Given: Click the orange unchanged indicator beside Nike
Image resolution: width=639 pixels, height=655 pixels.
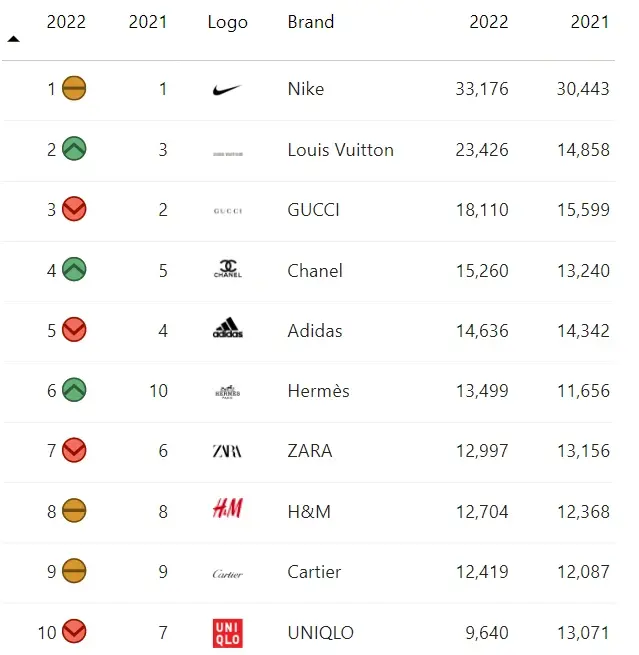Looking at the screenshot, I should (74, 88).
